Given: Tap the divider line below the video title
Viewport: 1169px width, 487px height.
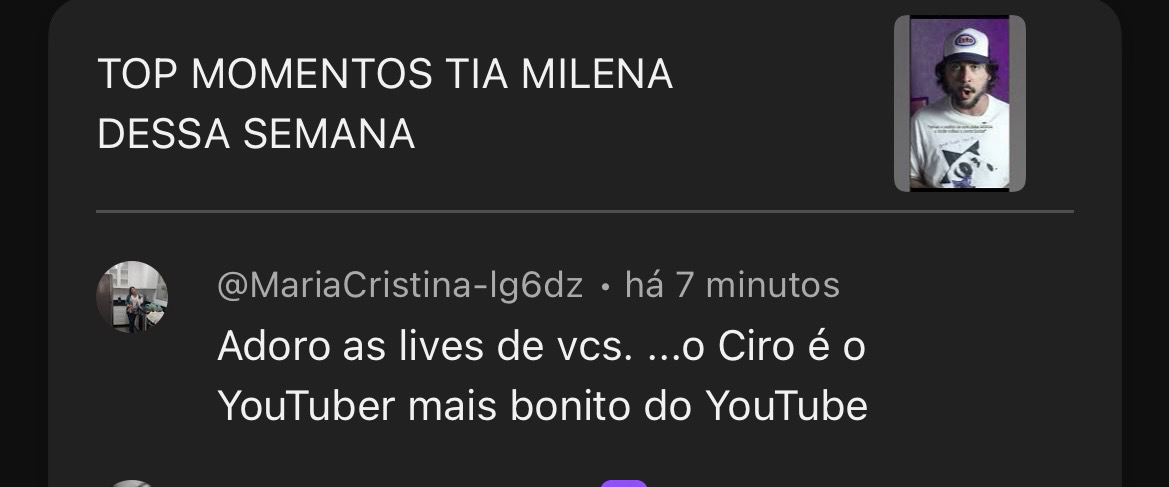Looking at the screenshot, I should tap(584, 212).
